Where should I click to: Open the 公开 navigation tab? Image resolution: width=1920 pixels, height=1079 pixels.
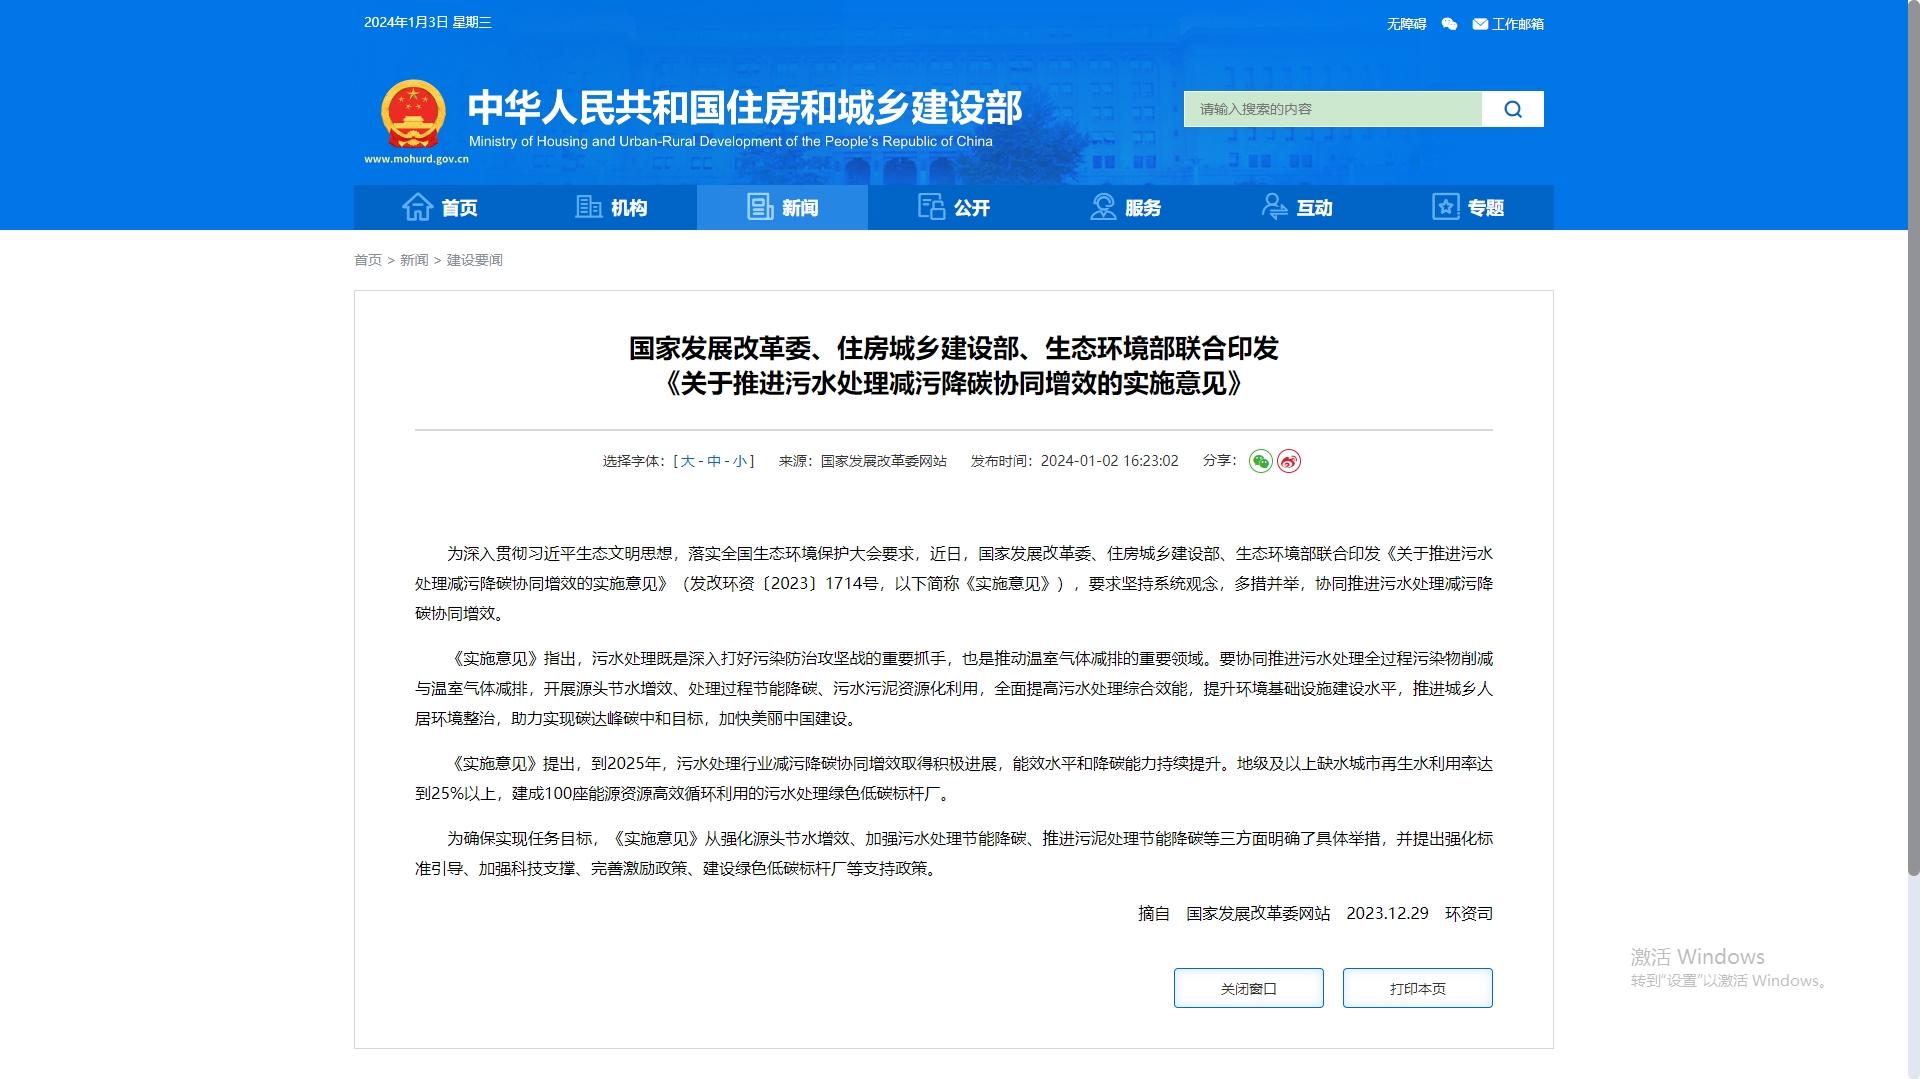[954, 207]
